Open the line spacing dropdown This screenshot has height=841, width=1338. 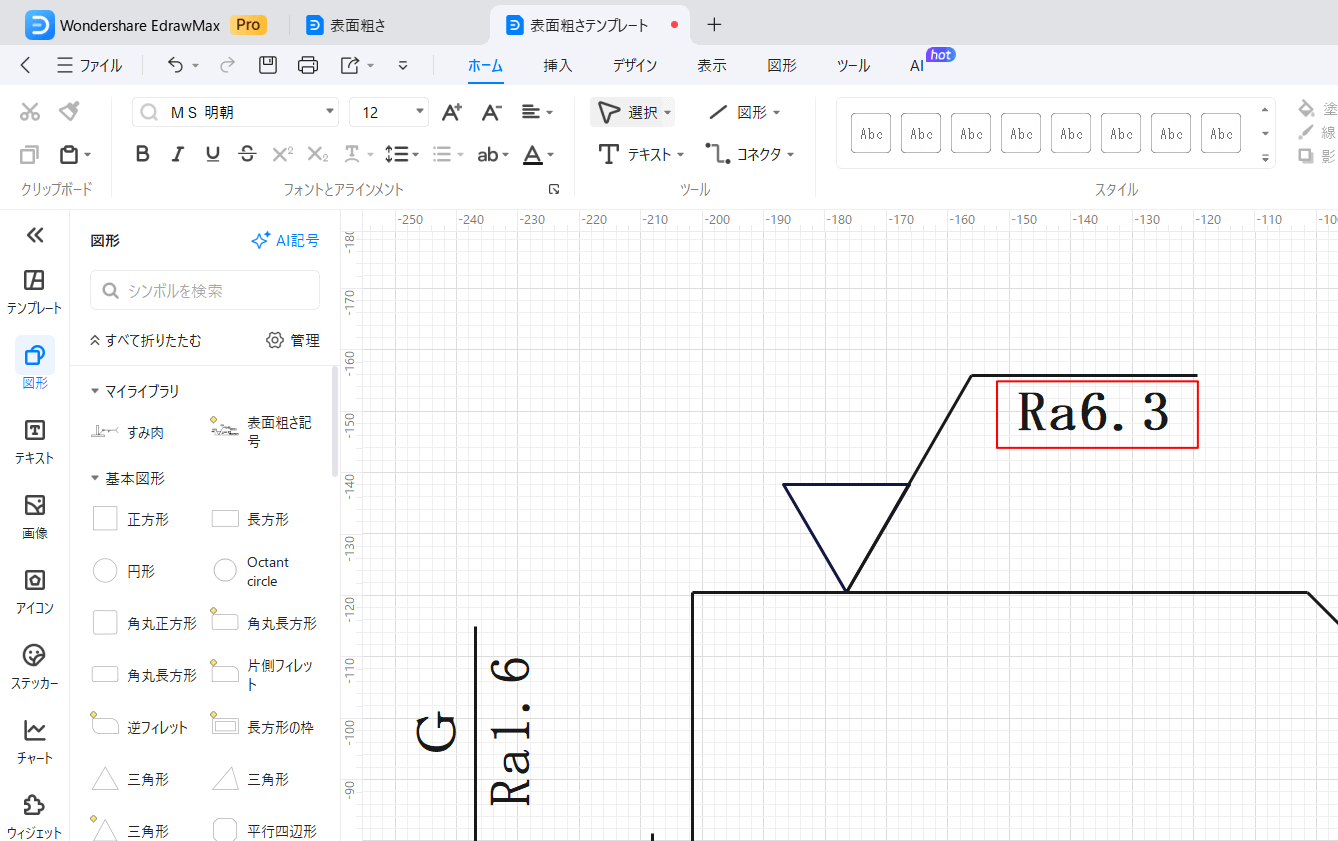[402, 154]
